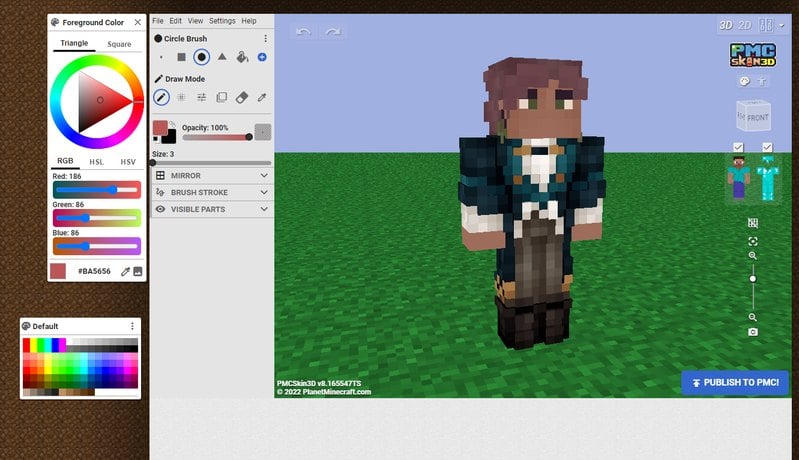Switch color picker to Square tab
The image size is (799, 460).
pyautogui.click(x=119, y=44)
